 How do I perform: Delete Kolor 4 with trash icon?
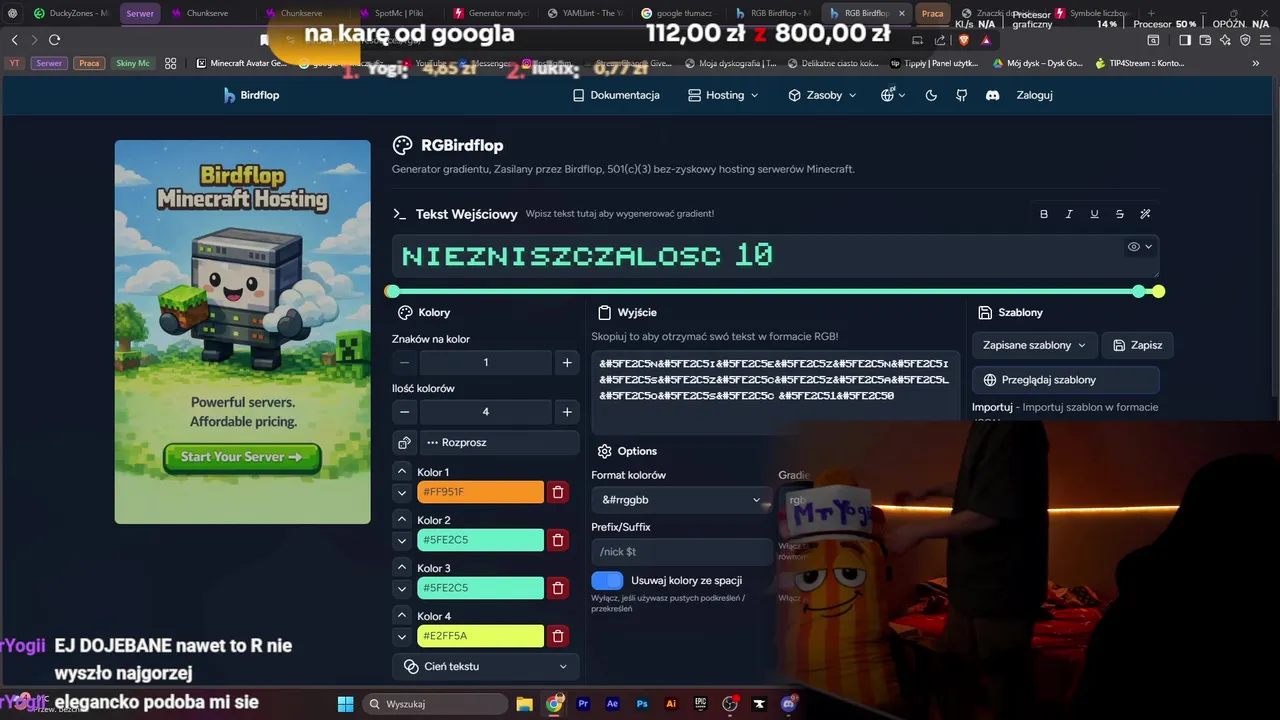558,636
